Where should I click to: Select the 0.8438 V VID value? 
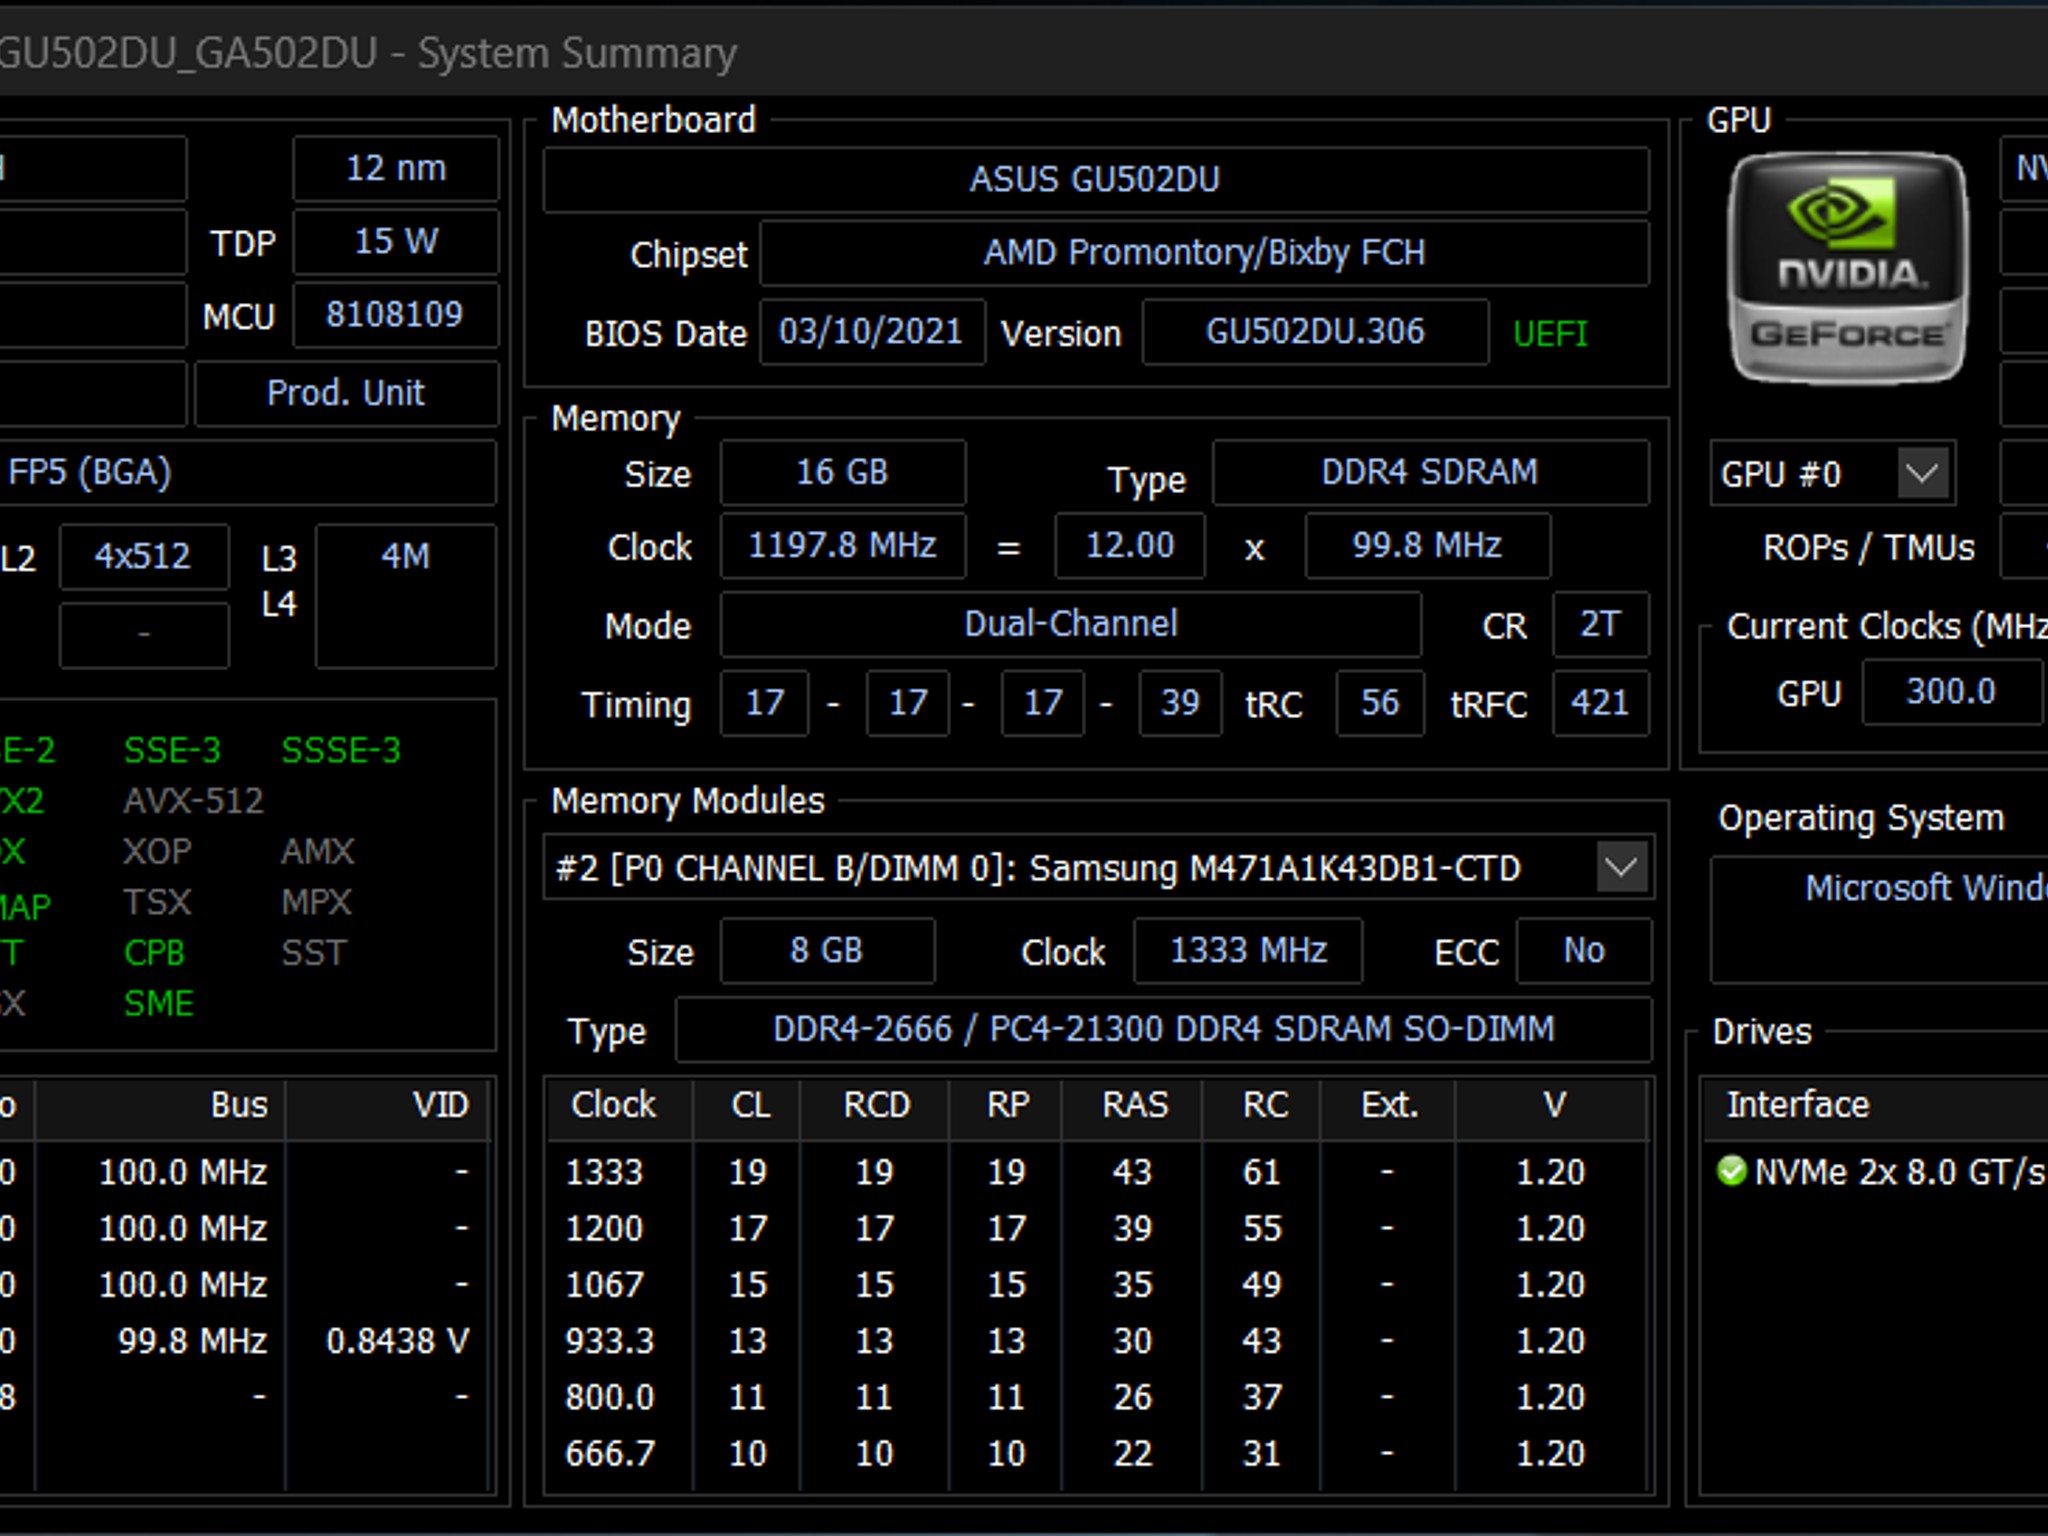[397, 1341]
